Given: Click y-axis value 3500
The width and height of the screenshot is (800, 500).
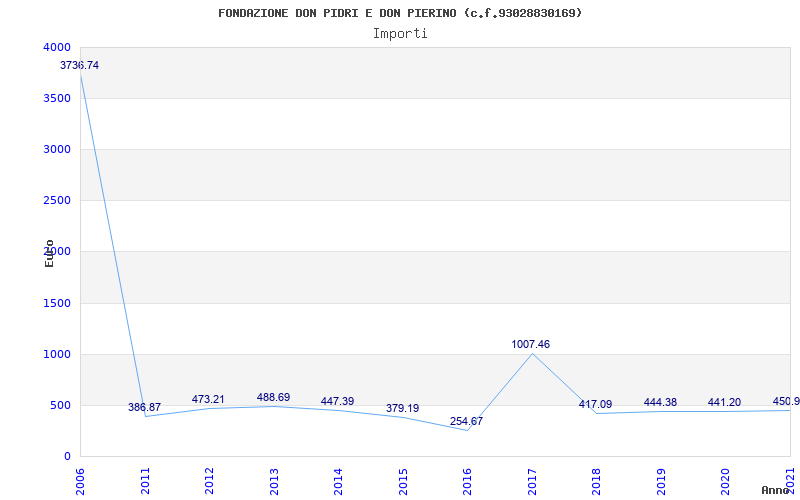Looking at the screenshot, I should click(x=57, y=98).
